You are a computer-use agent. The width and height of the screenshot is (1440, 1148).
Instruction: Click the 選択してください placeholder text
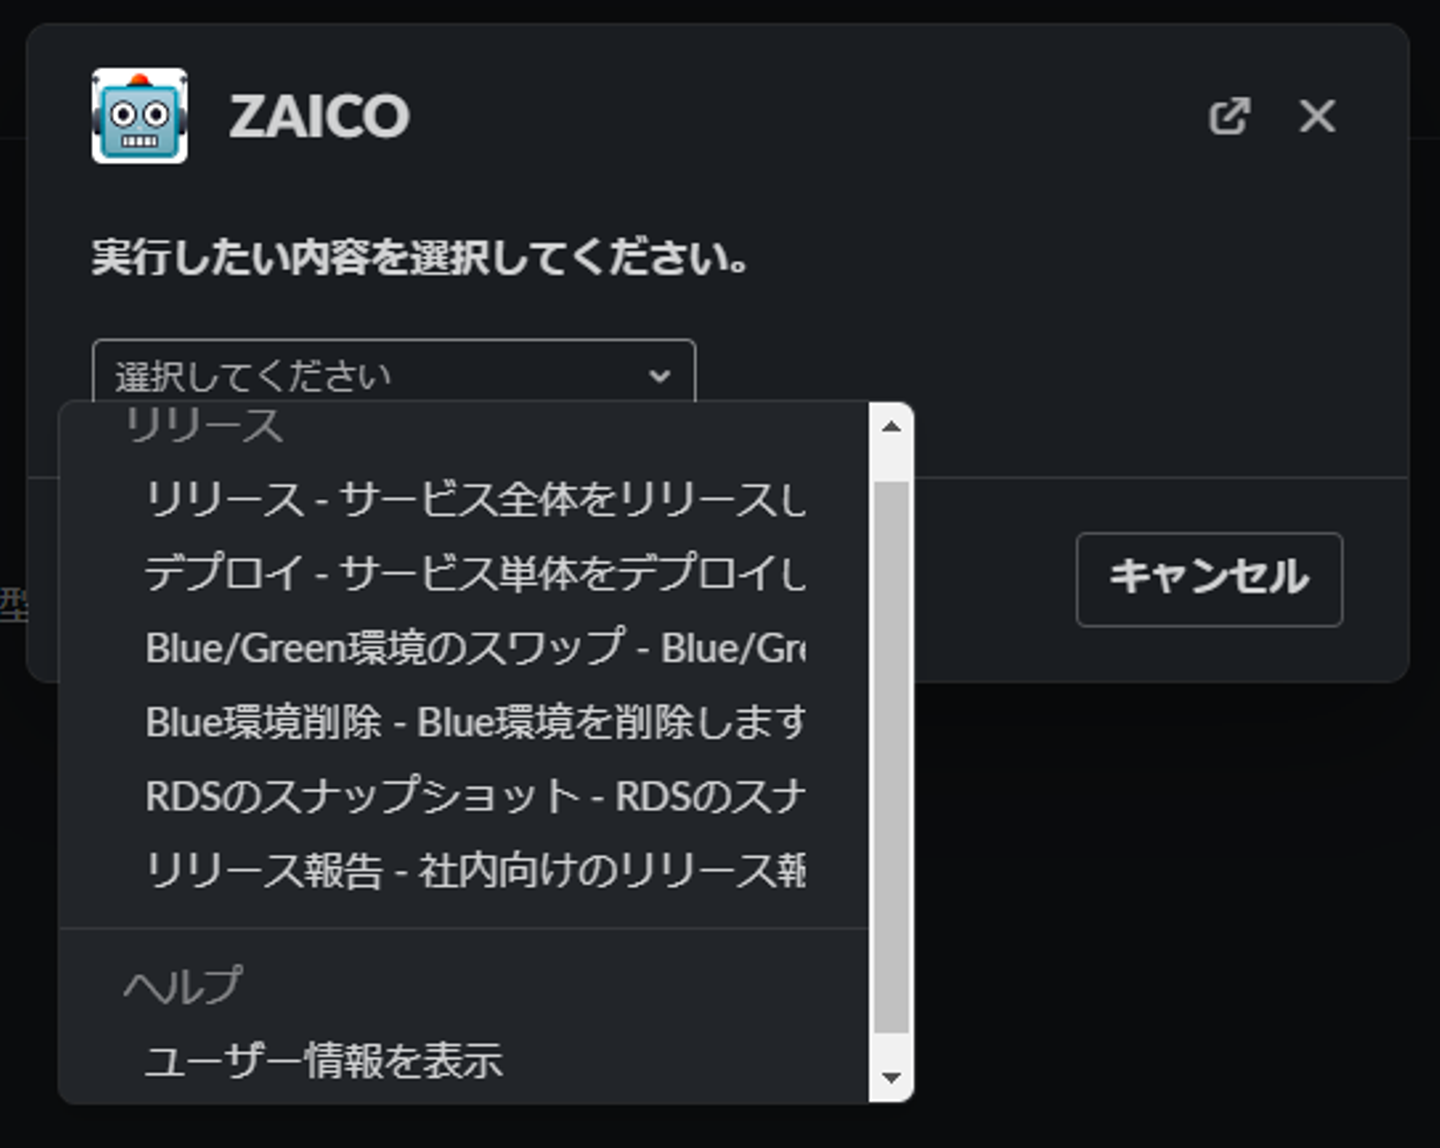click(x=253, y=376)
